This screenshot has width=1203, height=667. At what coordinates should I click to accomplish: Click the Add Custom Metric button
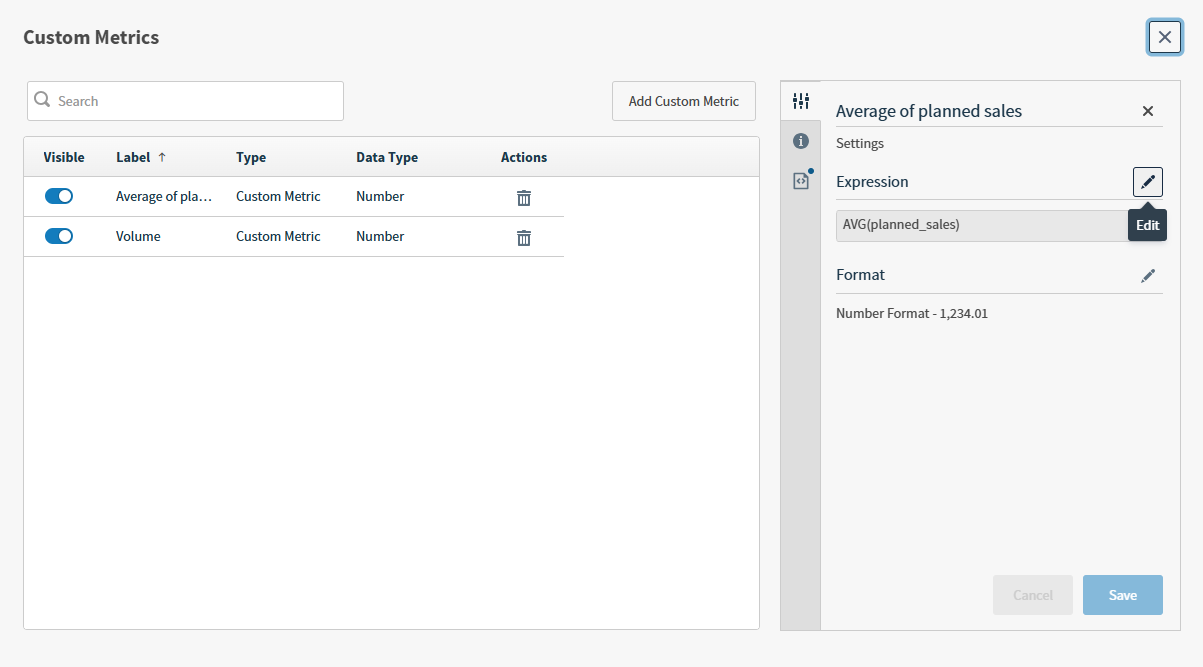click(x=684, y=101)
